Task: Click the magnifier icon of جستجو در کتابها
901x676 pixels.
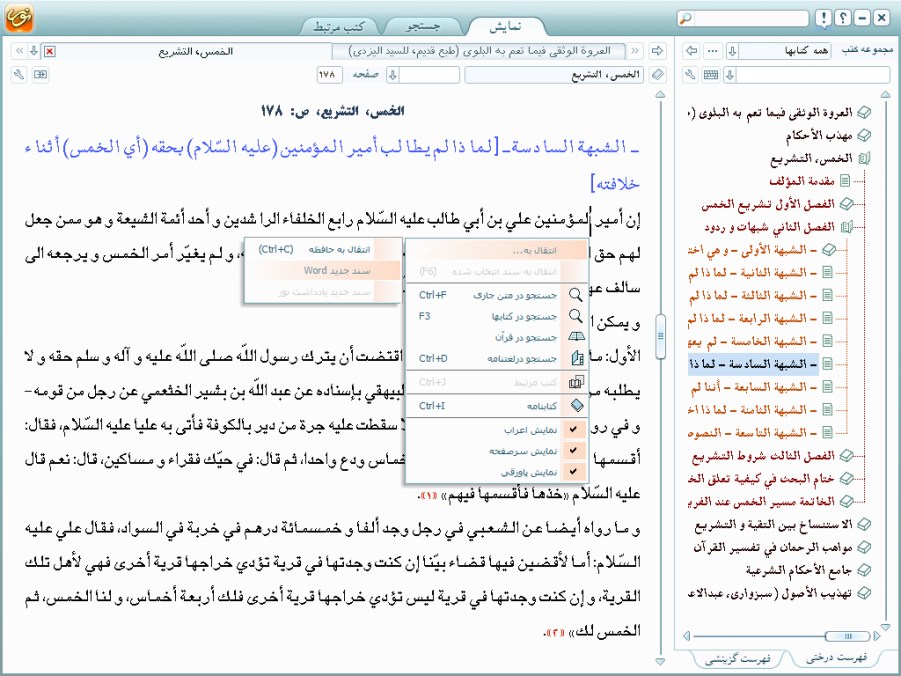Action: pyautogui.click(x=575, y=316)
